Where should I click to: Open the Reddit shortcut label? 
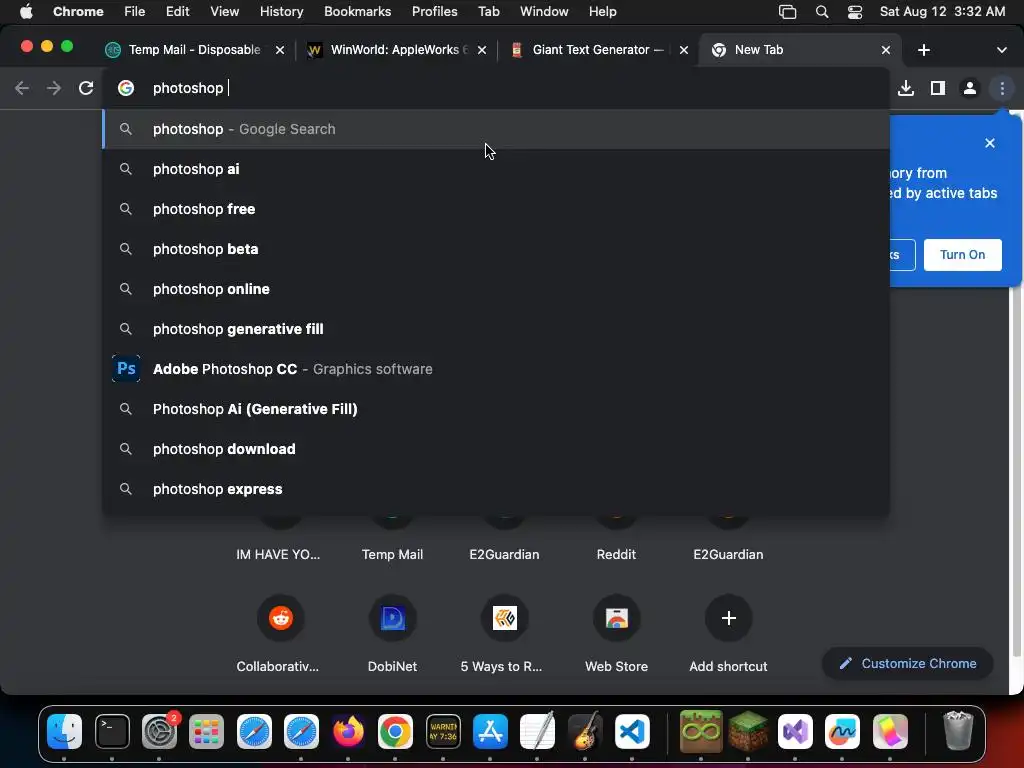[616, 554]
